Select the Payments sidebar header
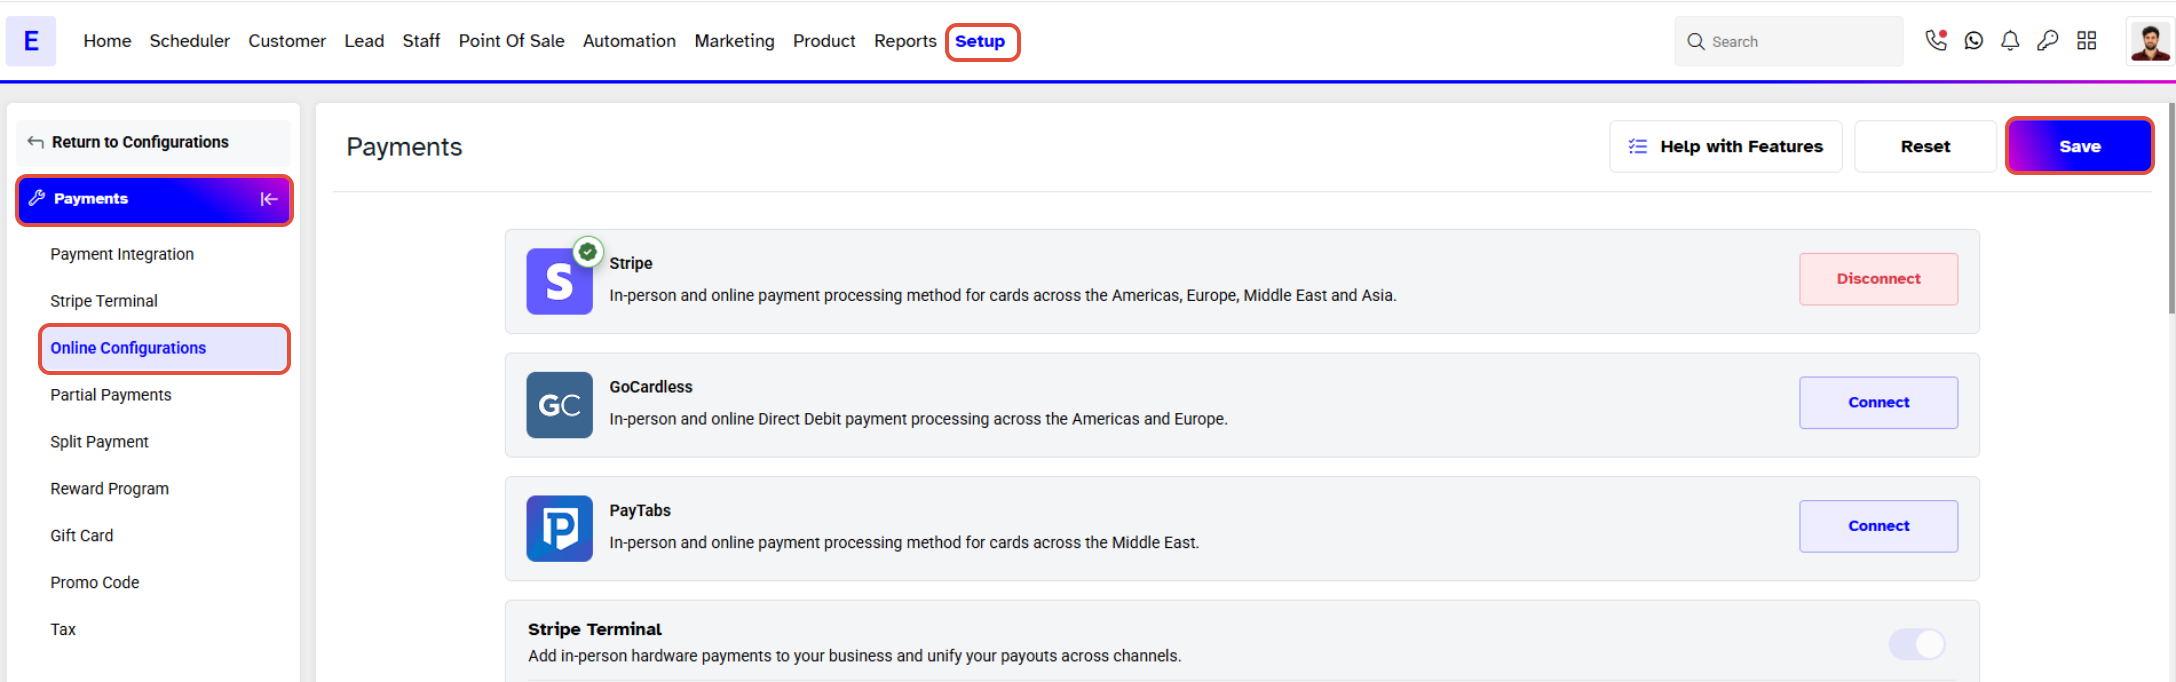Image resolution: width=2176 pixels, height=682 pixels. 154,200
